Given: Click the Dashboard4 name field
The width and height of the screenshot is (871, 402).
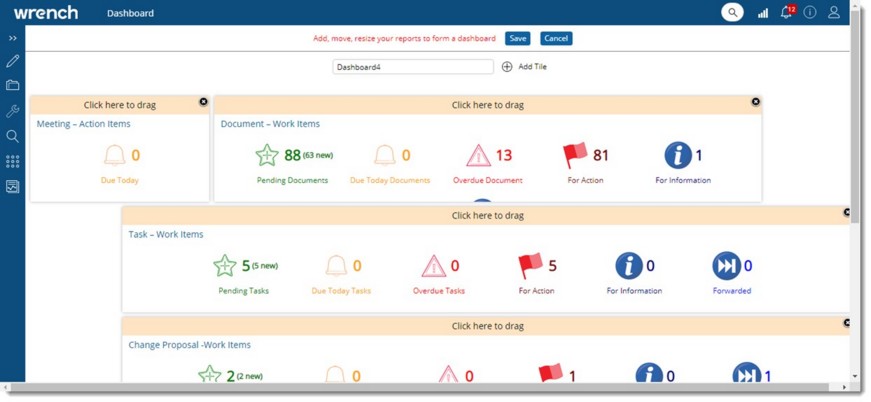Looking at the screenshot, I should [413, 67].
